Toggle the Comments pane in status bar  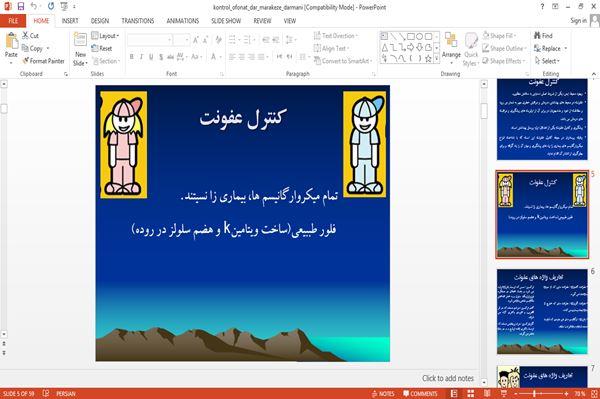point(420,394)
